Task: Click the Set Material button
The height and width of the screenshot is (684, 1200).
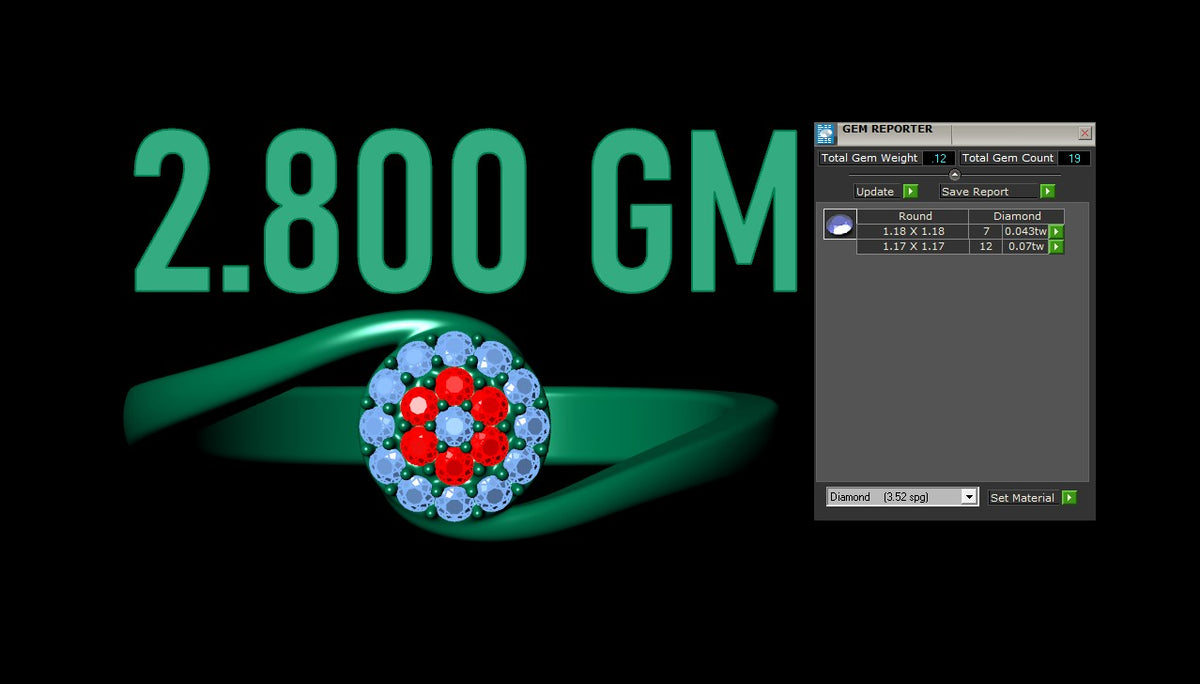Action: click(x=1025, y=497)
